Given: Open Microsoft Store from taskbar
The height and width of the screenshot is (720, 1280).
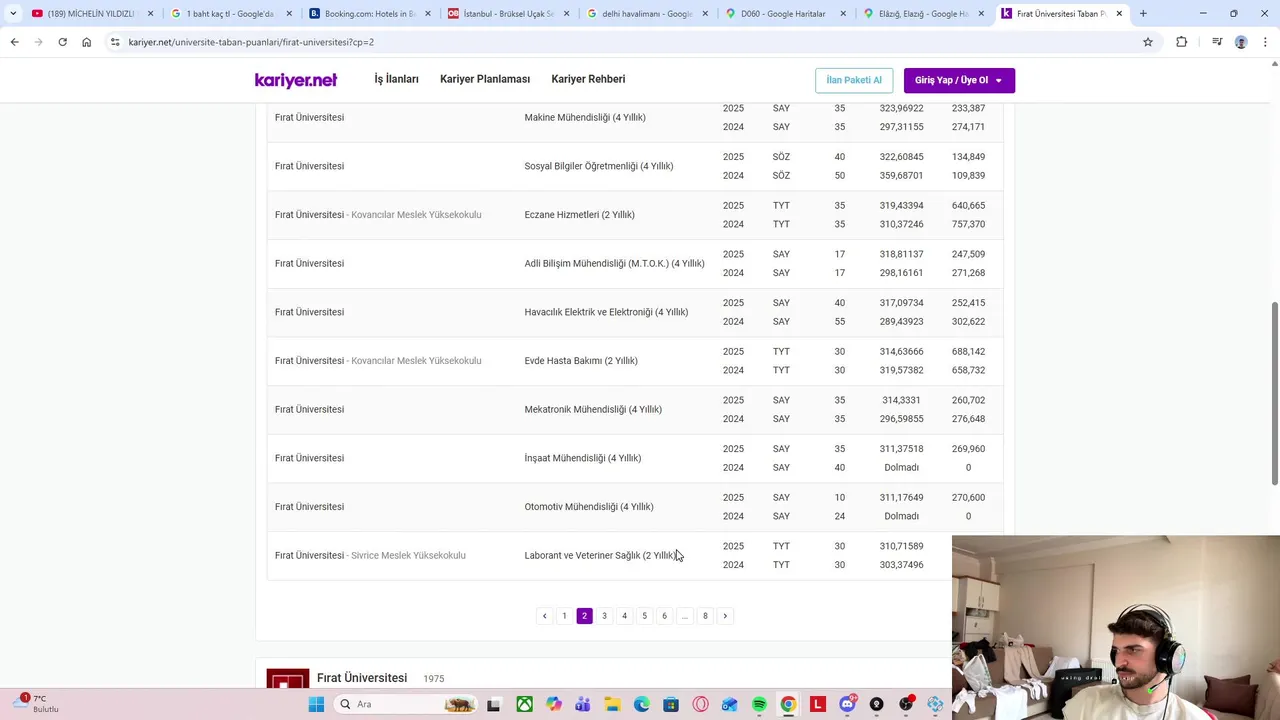Looking at the screenshot, I should click(x=671, y=704).
